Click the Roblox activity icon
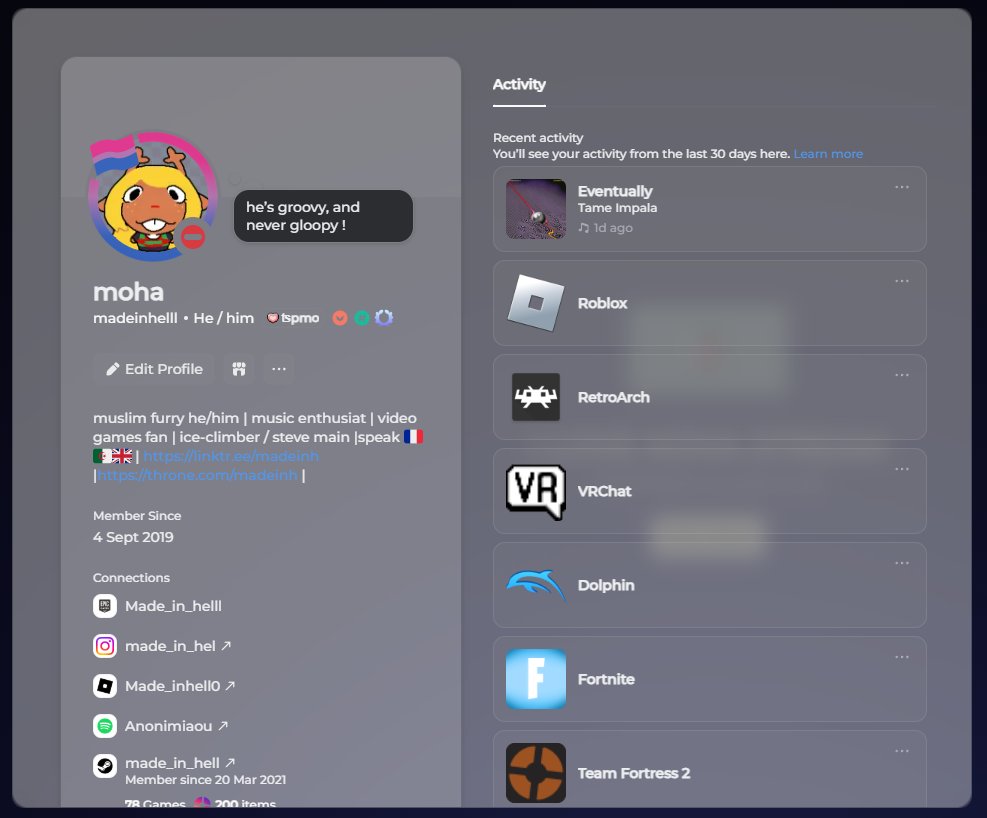Screen dimensions: 987x818 [x=536, y=303]
